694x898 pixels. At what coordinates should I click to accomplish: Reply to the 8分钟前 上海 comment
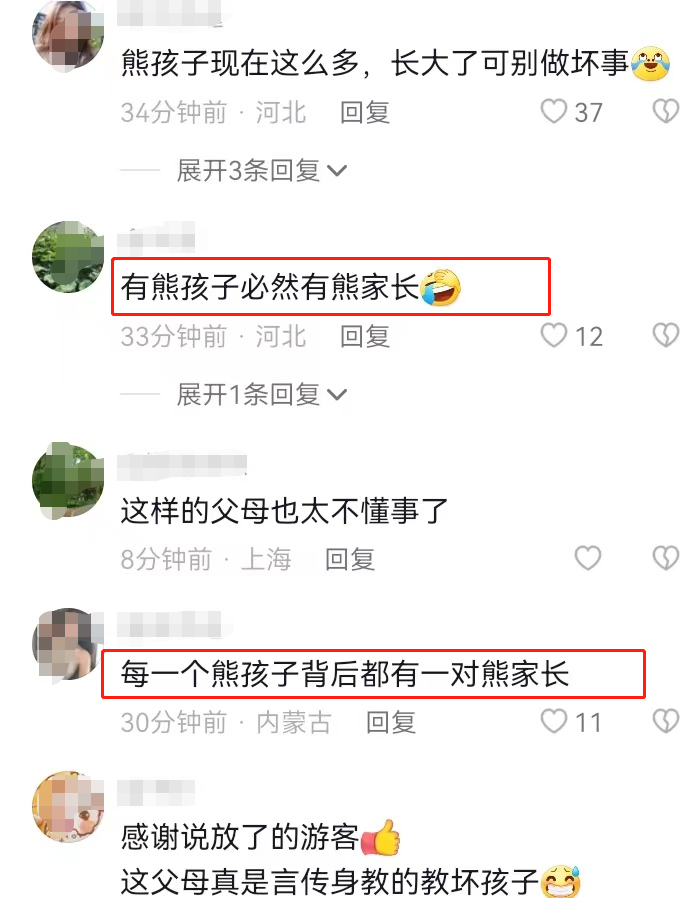tap(350, 560)
